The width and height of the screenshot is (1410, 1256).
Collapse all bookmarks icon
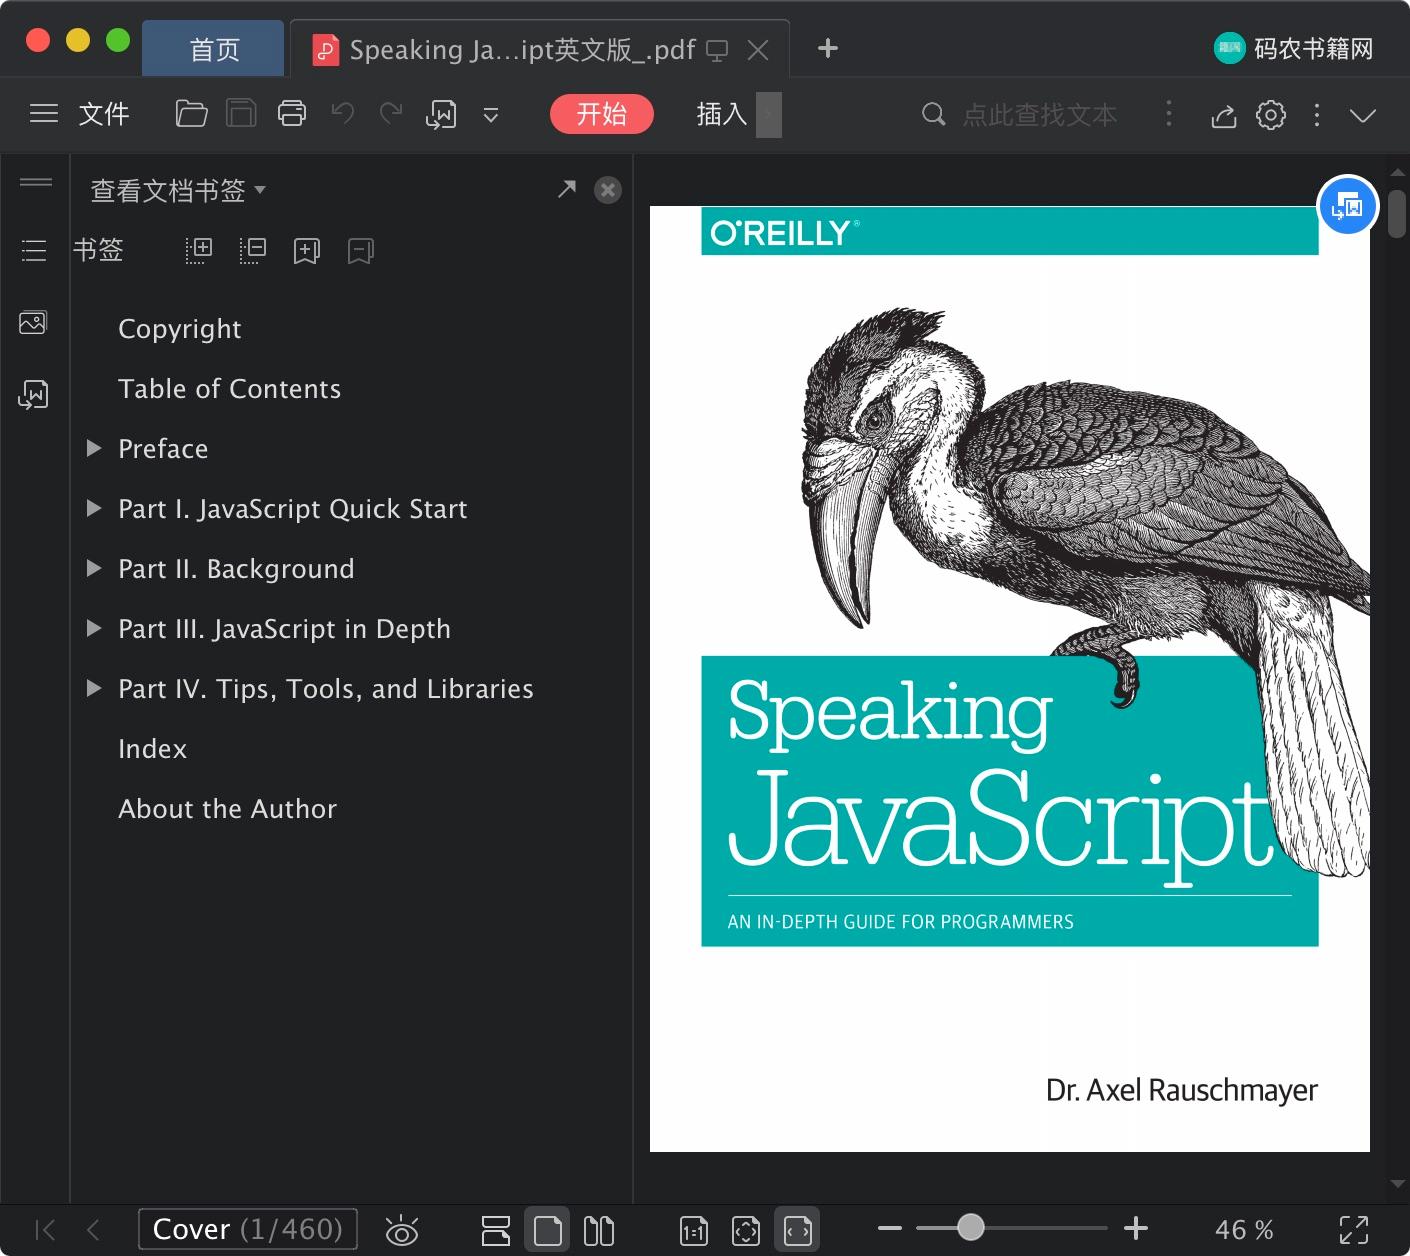pos(253,250)
